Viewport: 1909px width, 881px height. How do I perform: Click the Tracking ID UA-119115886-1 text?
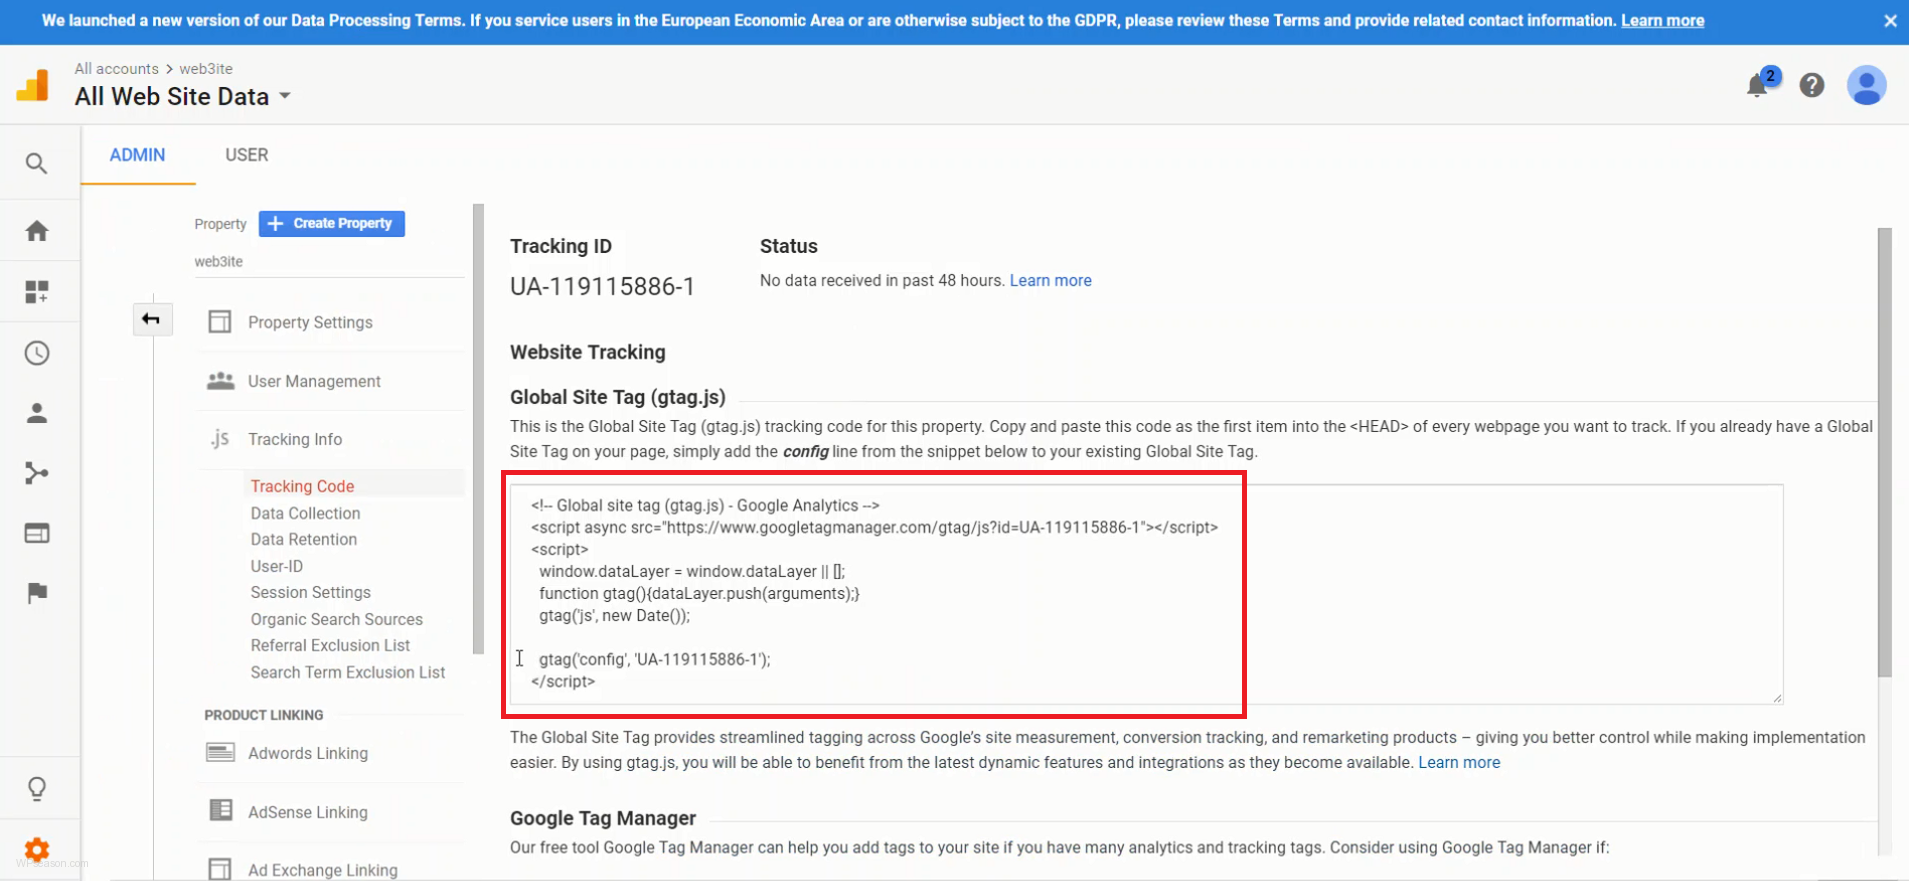point(602,286)
